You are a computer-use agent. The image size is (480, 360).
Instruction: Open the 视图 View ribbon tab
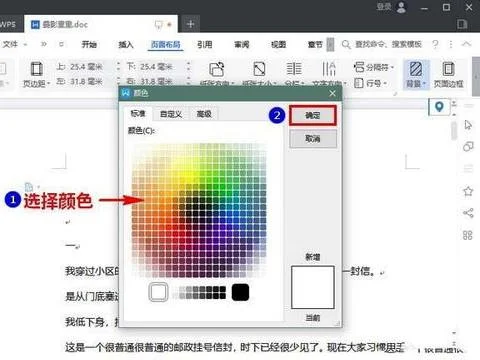click(278, 44)
